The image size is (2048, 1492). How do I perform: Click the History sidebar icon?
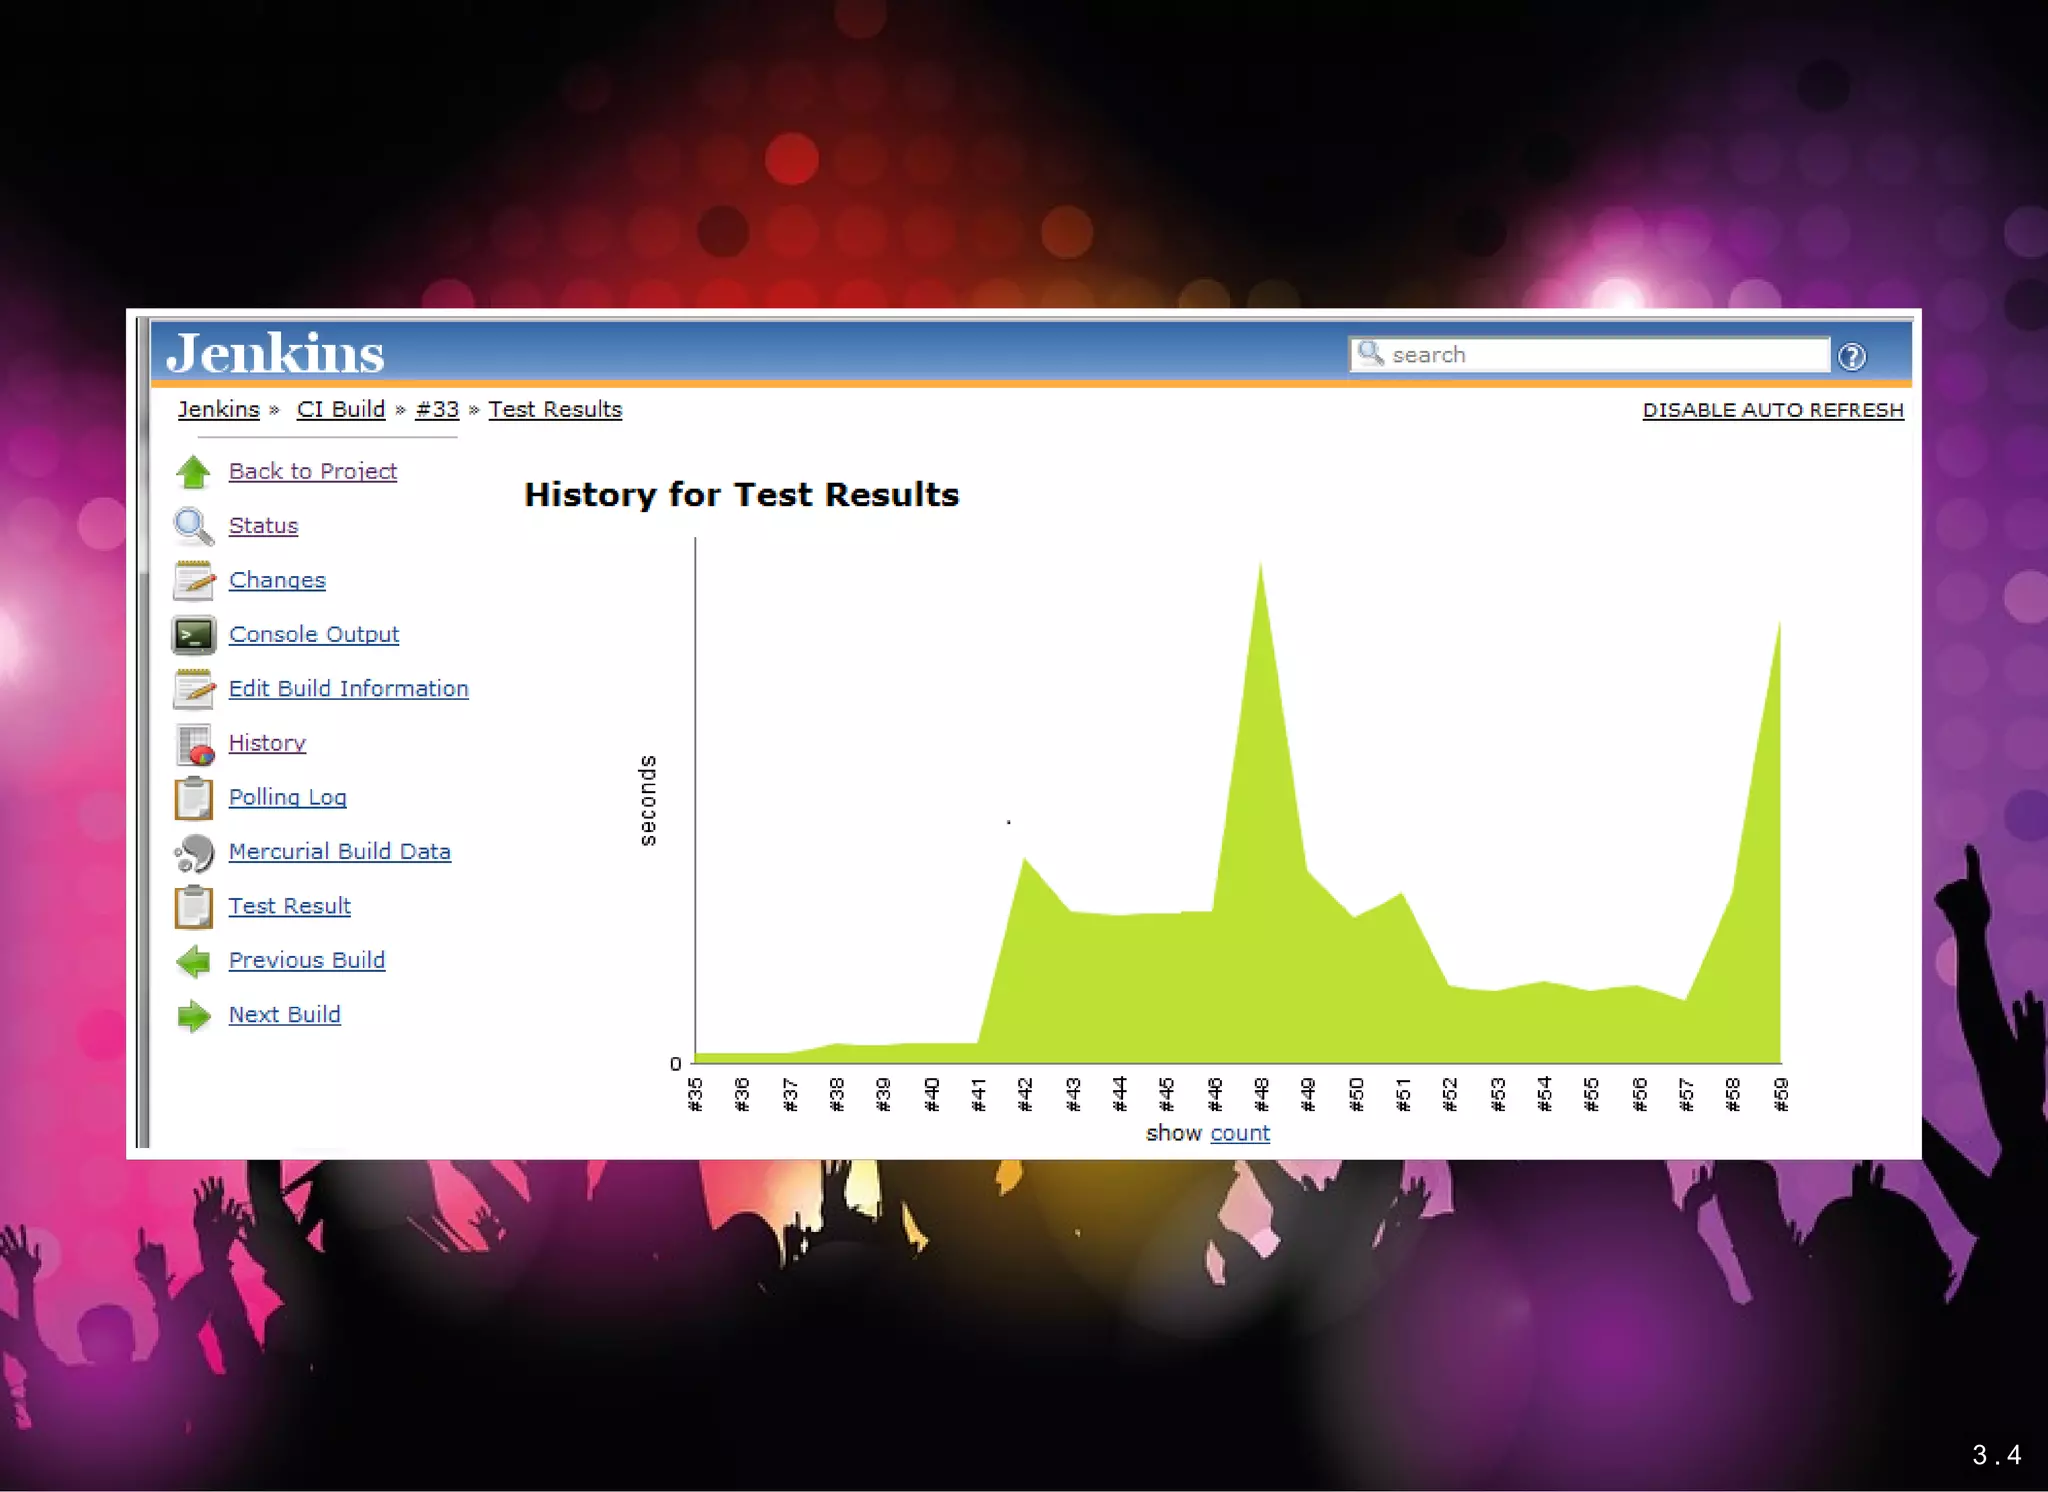pyautogui.click(x=195, y=744)
